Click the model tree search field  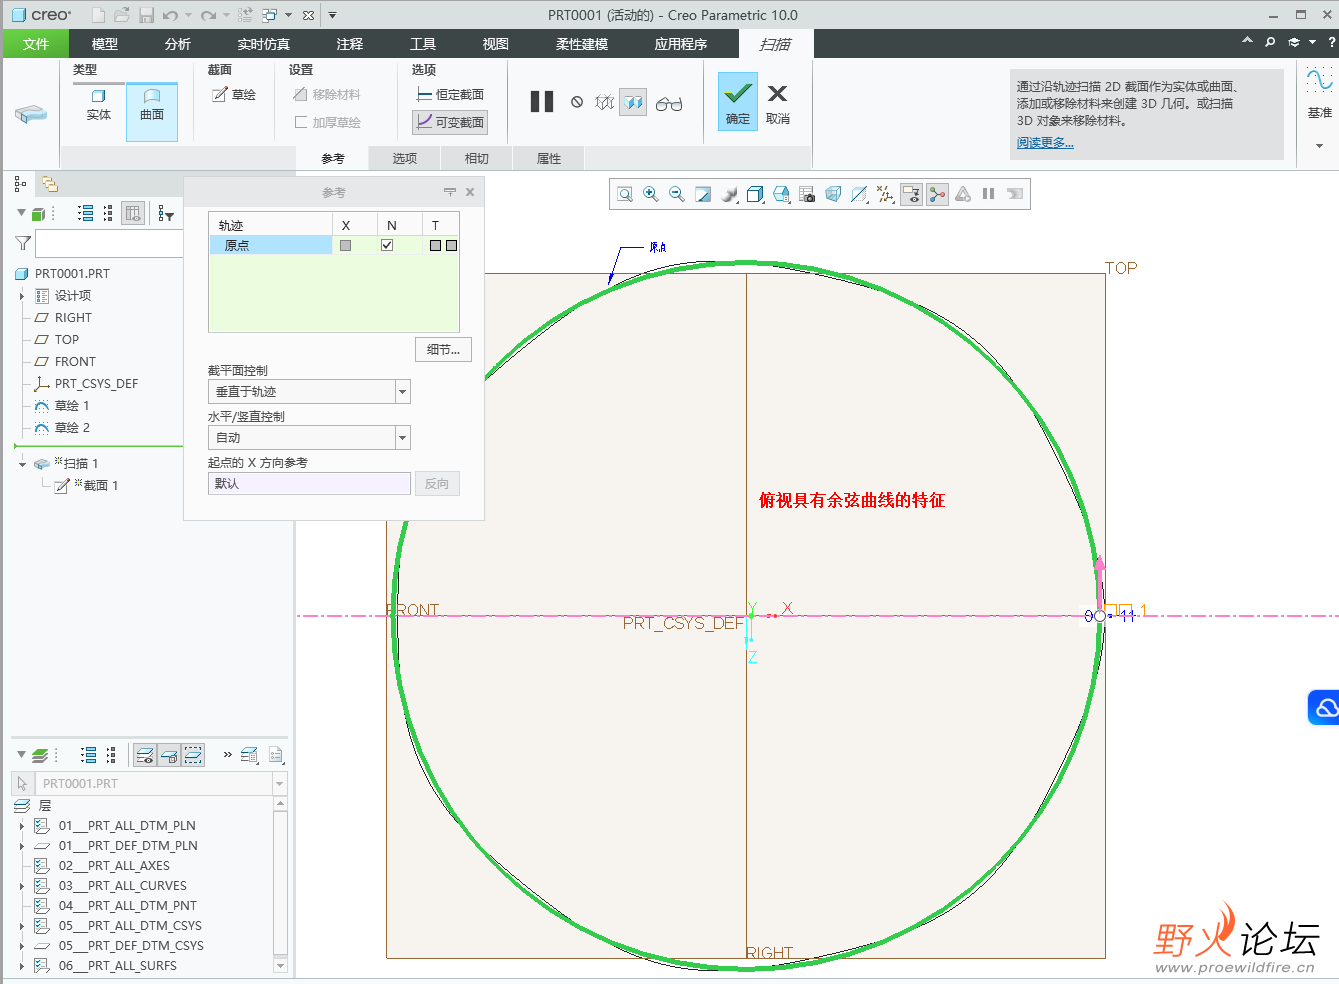(x=109, y=243)
